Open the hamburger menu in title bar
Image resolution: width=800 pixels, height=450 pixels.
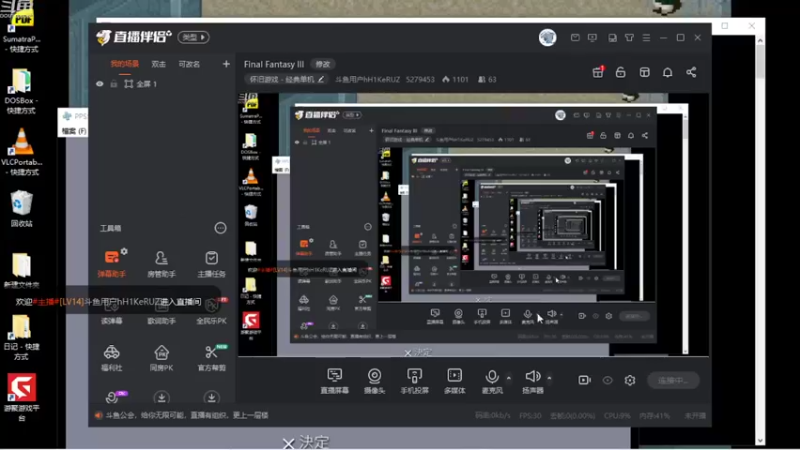coord(646,38)
